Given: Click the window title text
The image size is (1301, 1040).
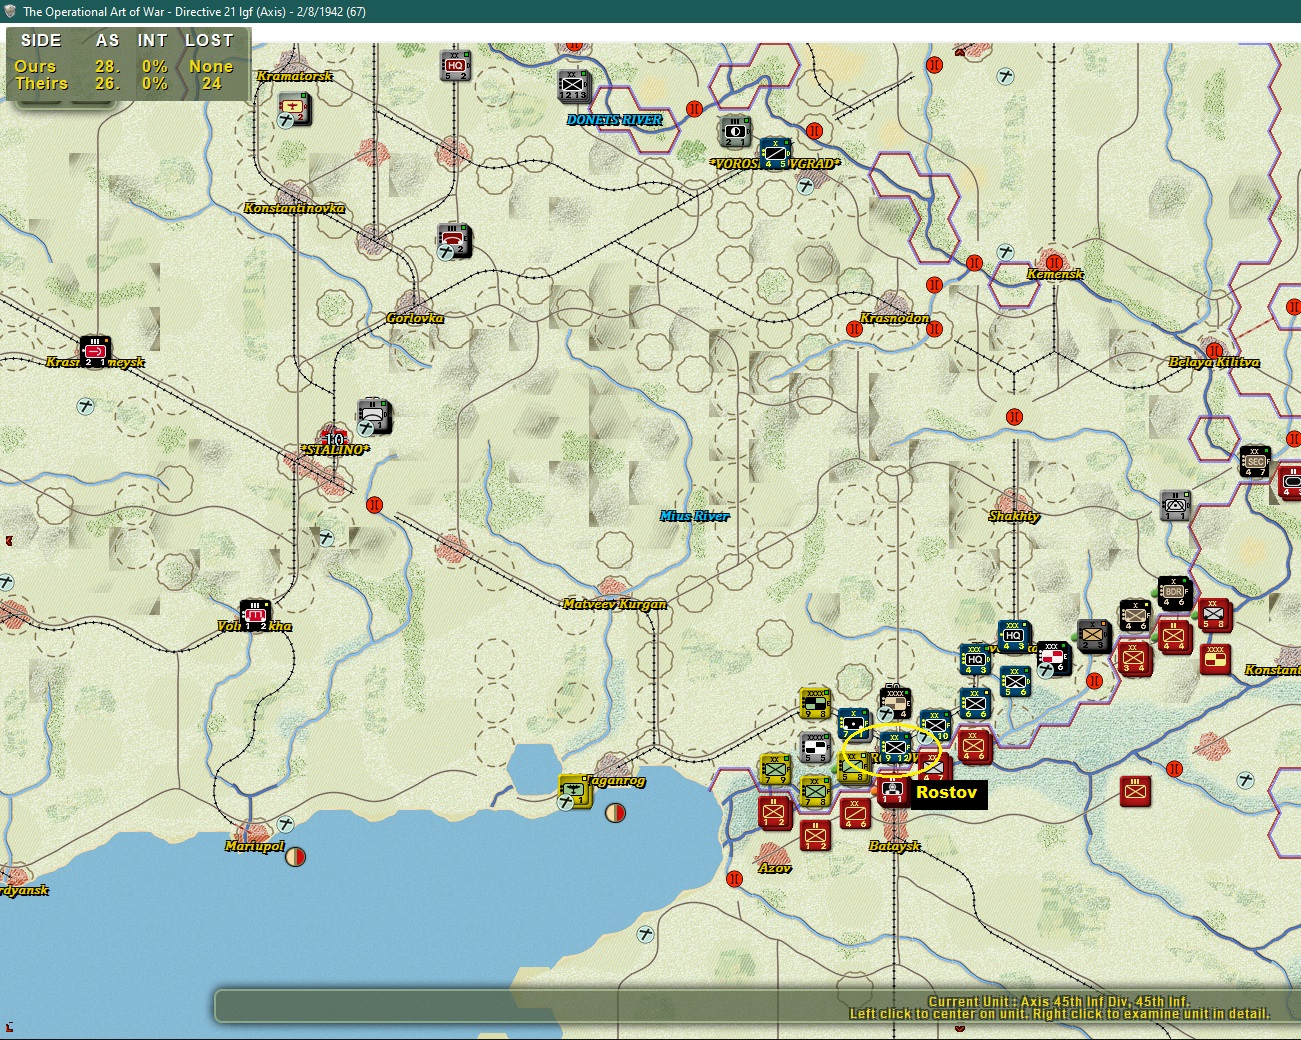Looking at the screenshot, I should (194, 12).
